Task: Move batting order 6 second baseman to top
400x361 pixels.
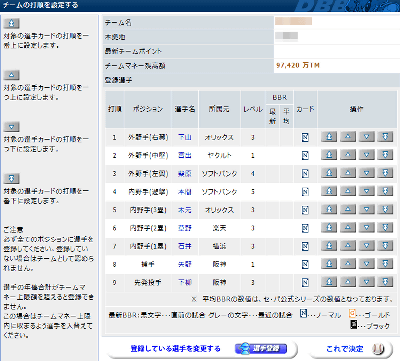Action: (x=329, y=227)
